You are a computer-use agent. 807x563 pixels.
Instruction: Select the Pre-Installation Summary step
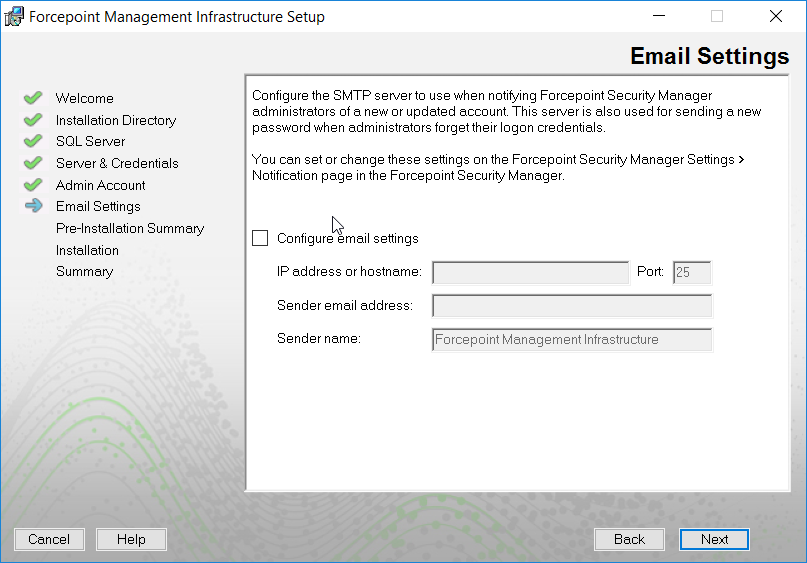(x=130, y=228)
